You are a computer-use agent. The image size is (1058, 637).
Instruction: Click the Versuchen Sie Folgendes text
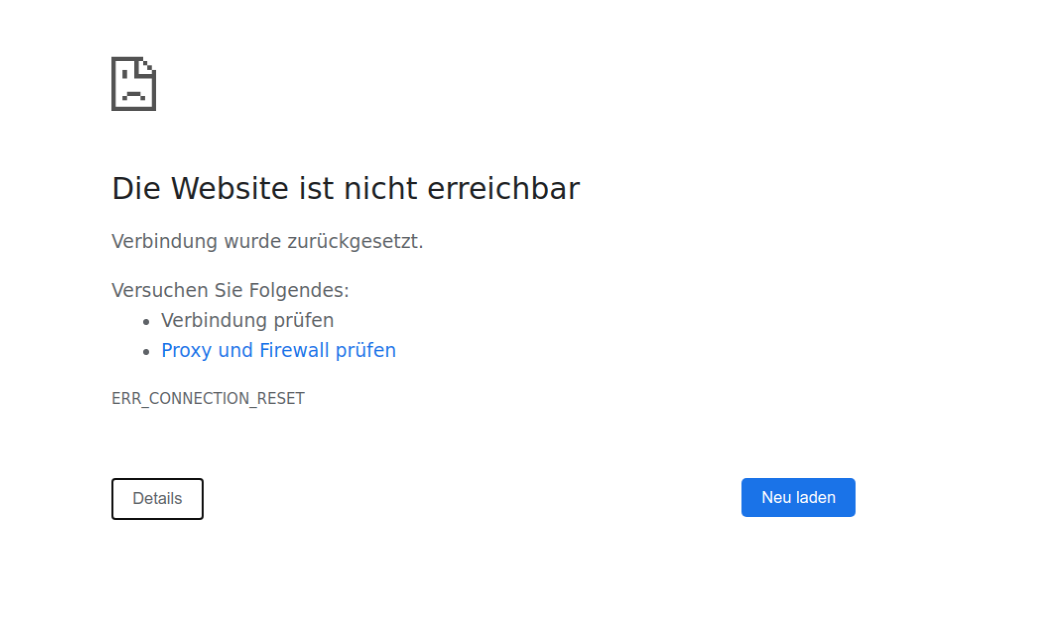(230, 291)
